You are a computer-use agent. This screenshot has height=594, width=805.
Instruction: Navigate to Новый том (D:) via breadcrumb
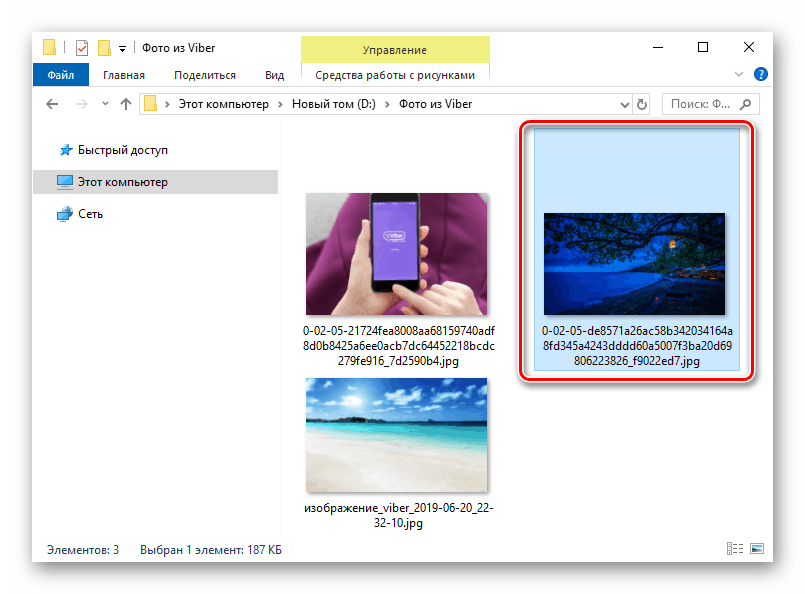tap(331, 103)
